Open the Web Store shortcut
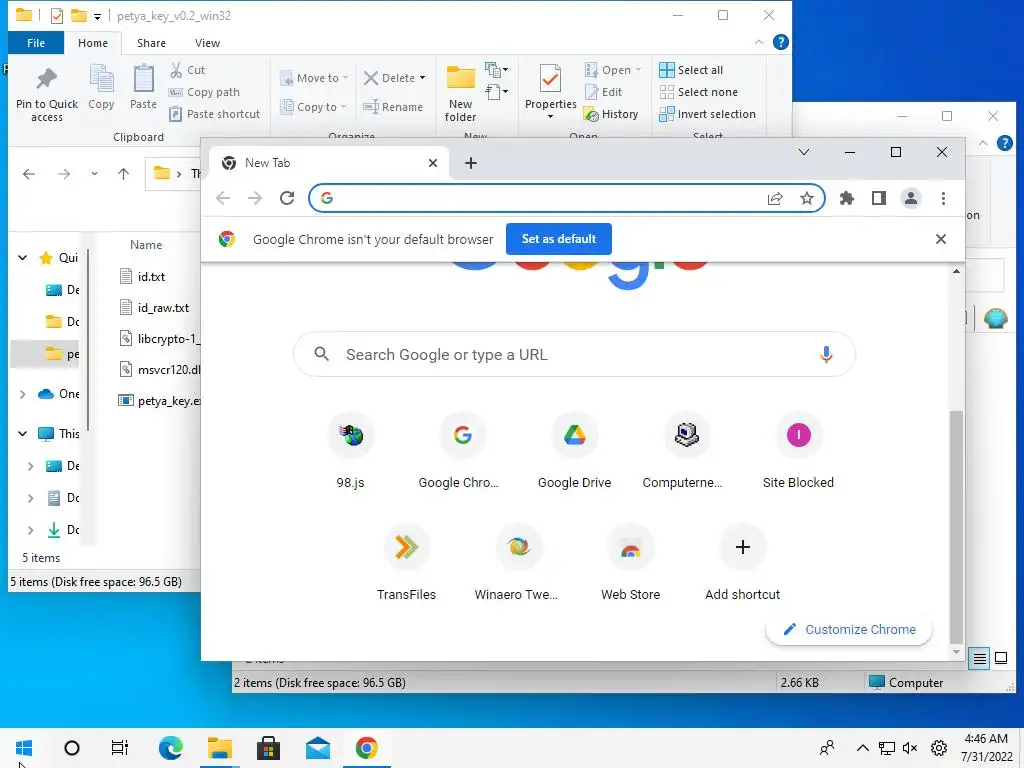This screenshot has height=768, width=1024. [x=630, y=562]
